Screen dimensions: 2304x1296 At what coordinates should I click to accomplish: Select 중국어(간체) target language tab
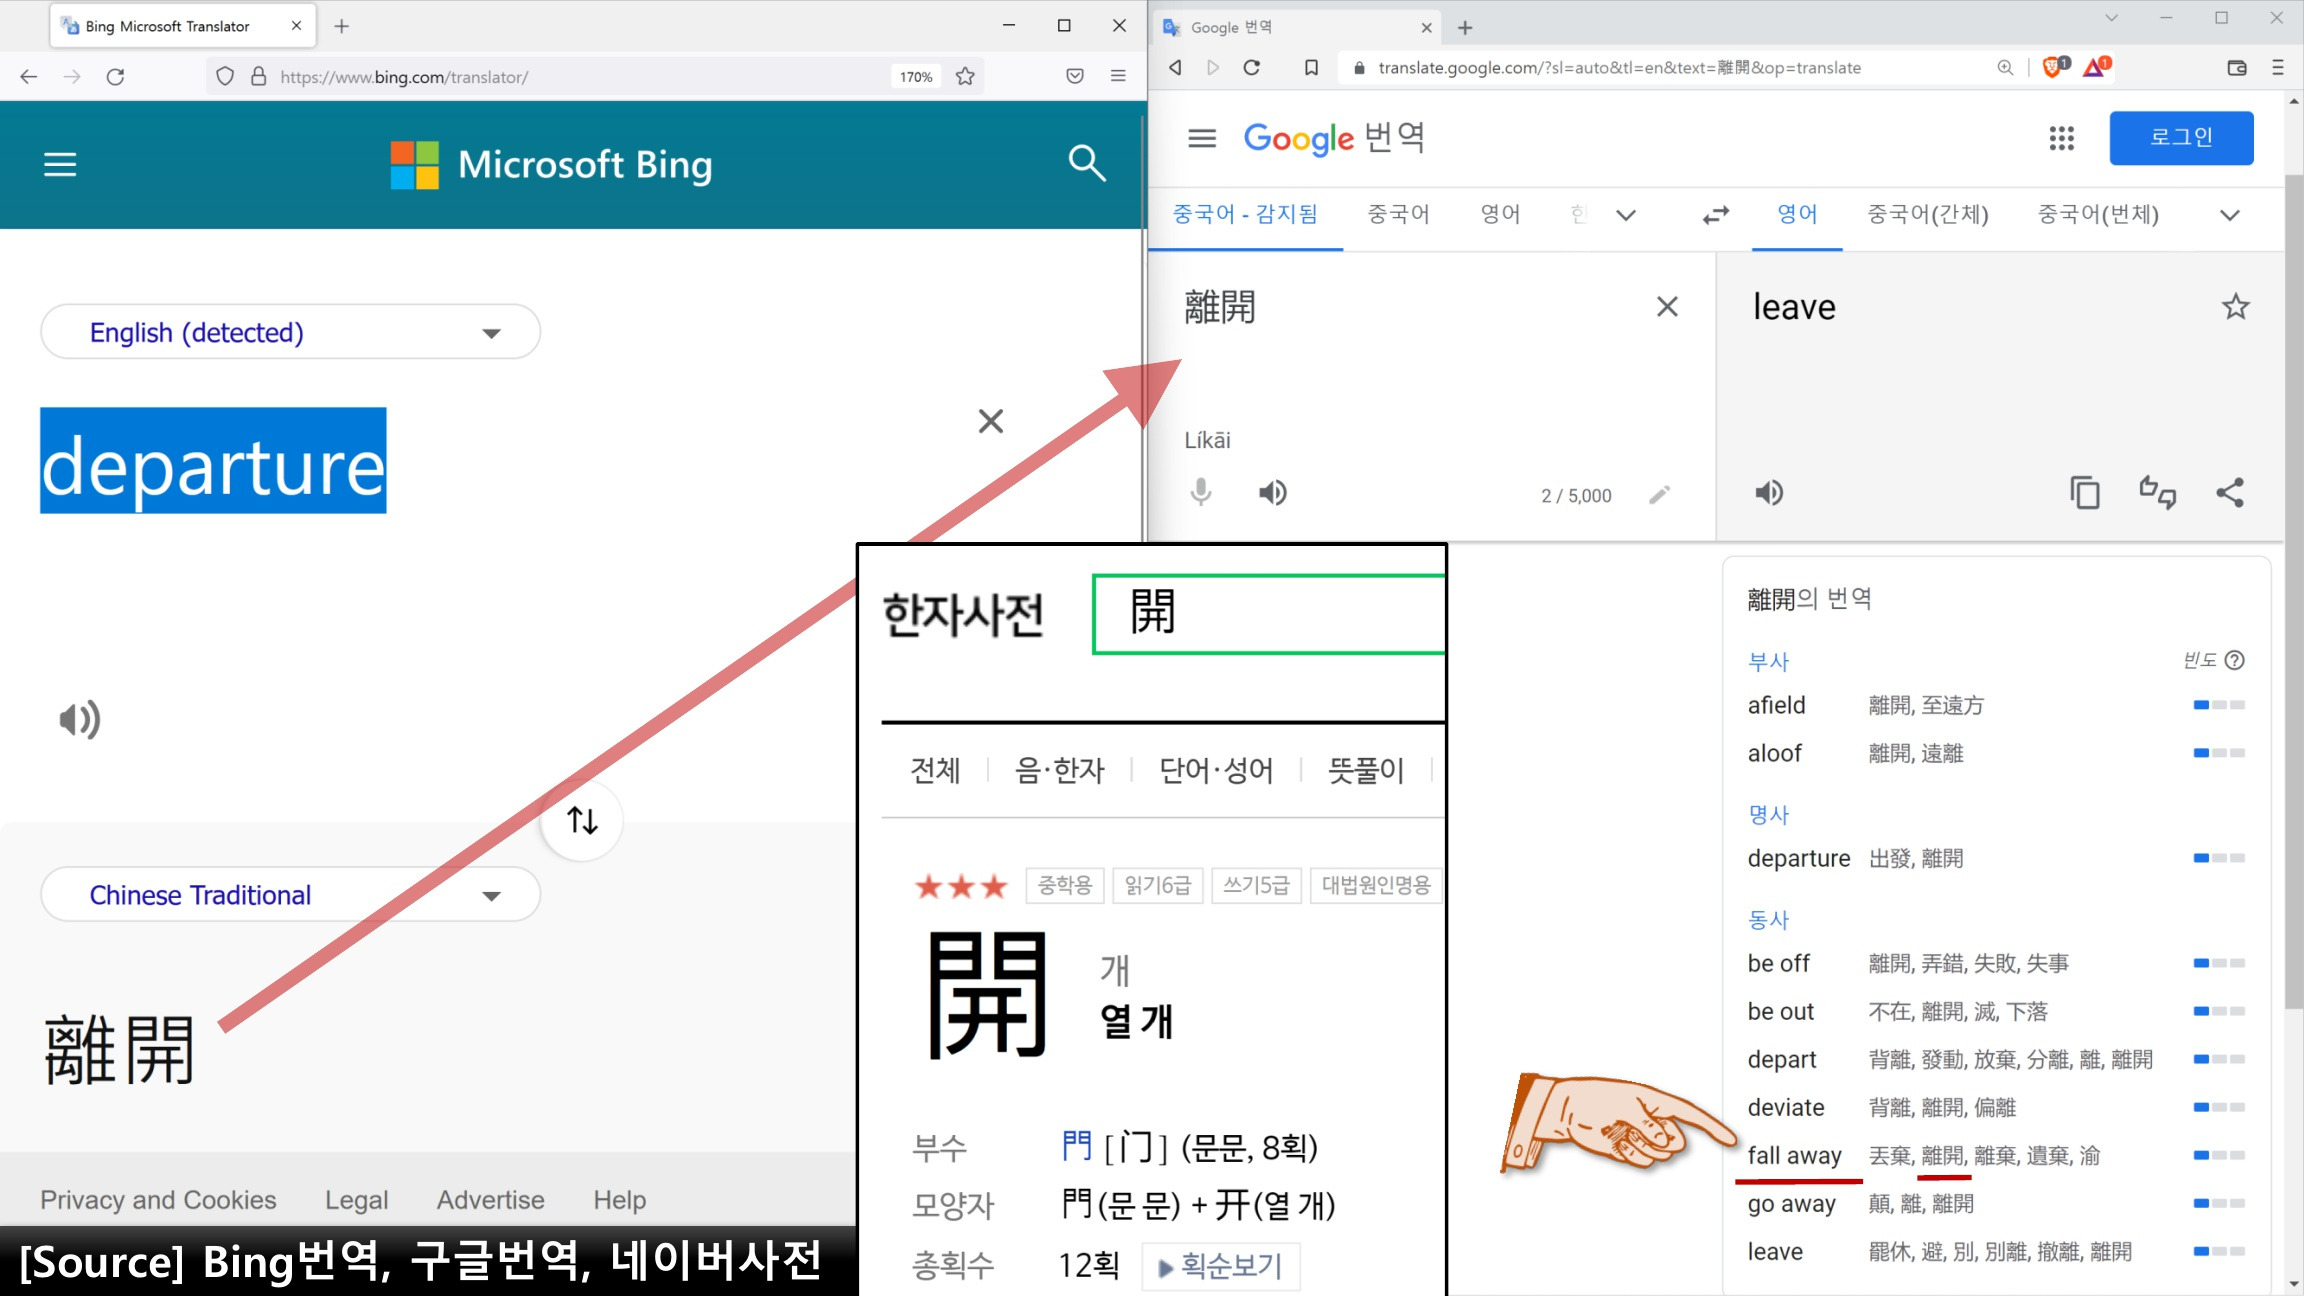point(1927,214)
